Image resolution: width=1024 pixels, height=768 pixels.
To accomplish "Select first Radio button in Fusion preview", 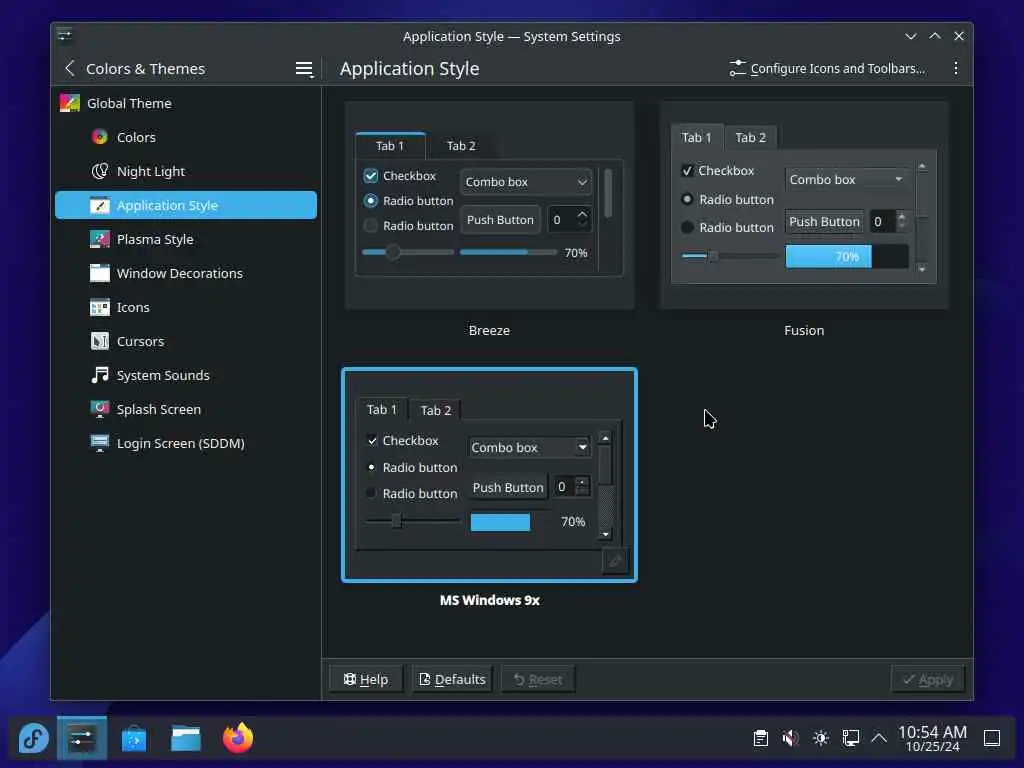I will coord(687,199).
